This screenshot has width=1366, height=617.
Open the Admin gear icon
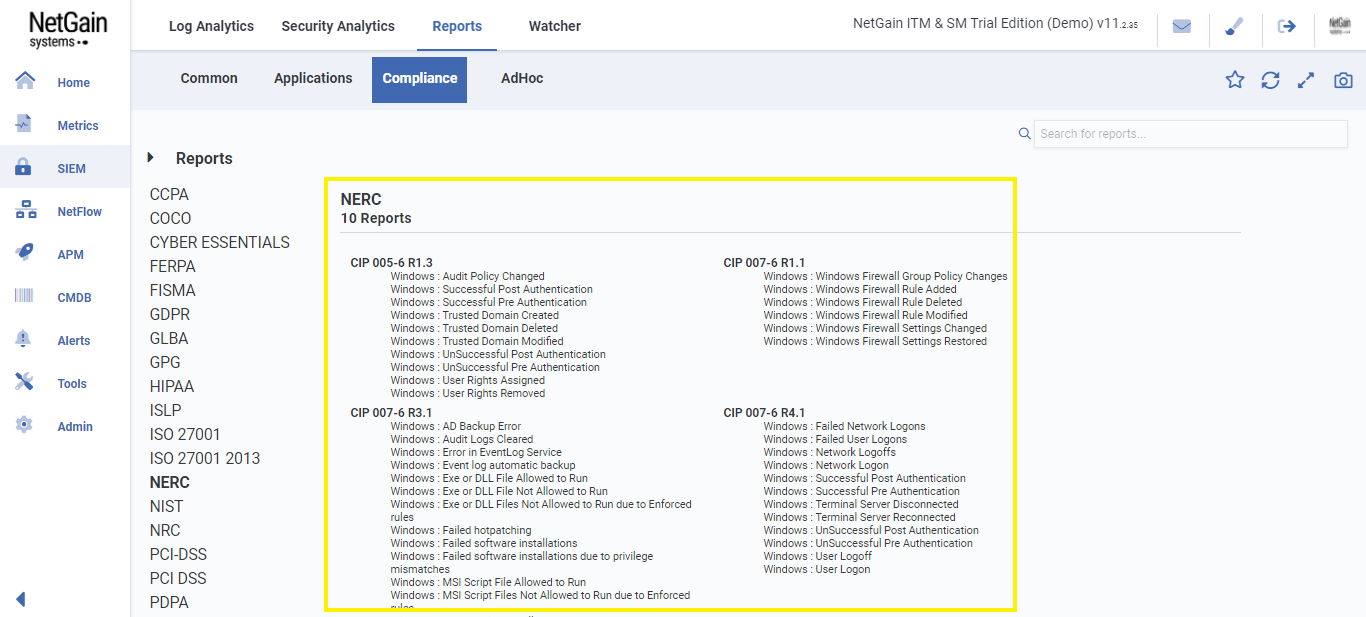coord(25,425)
